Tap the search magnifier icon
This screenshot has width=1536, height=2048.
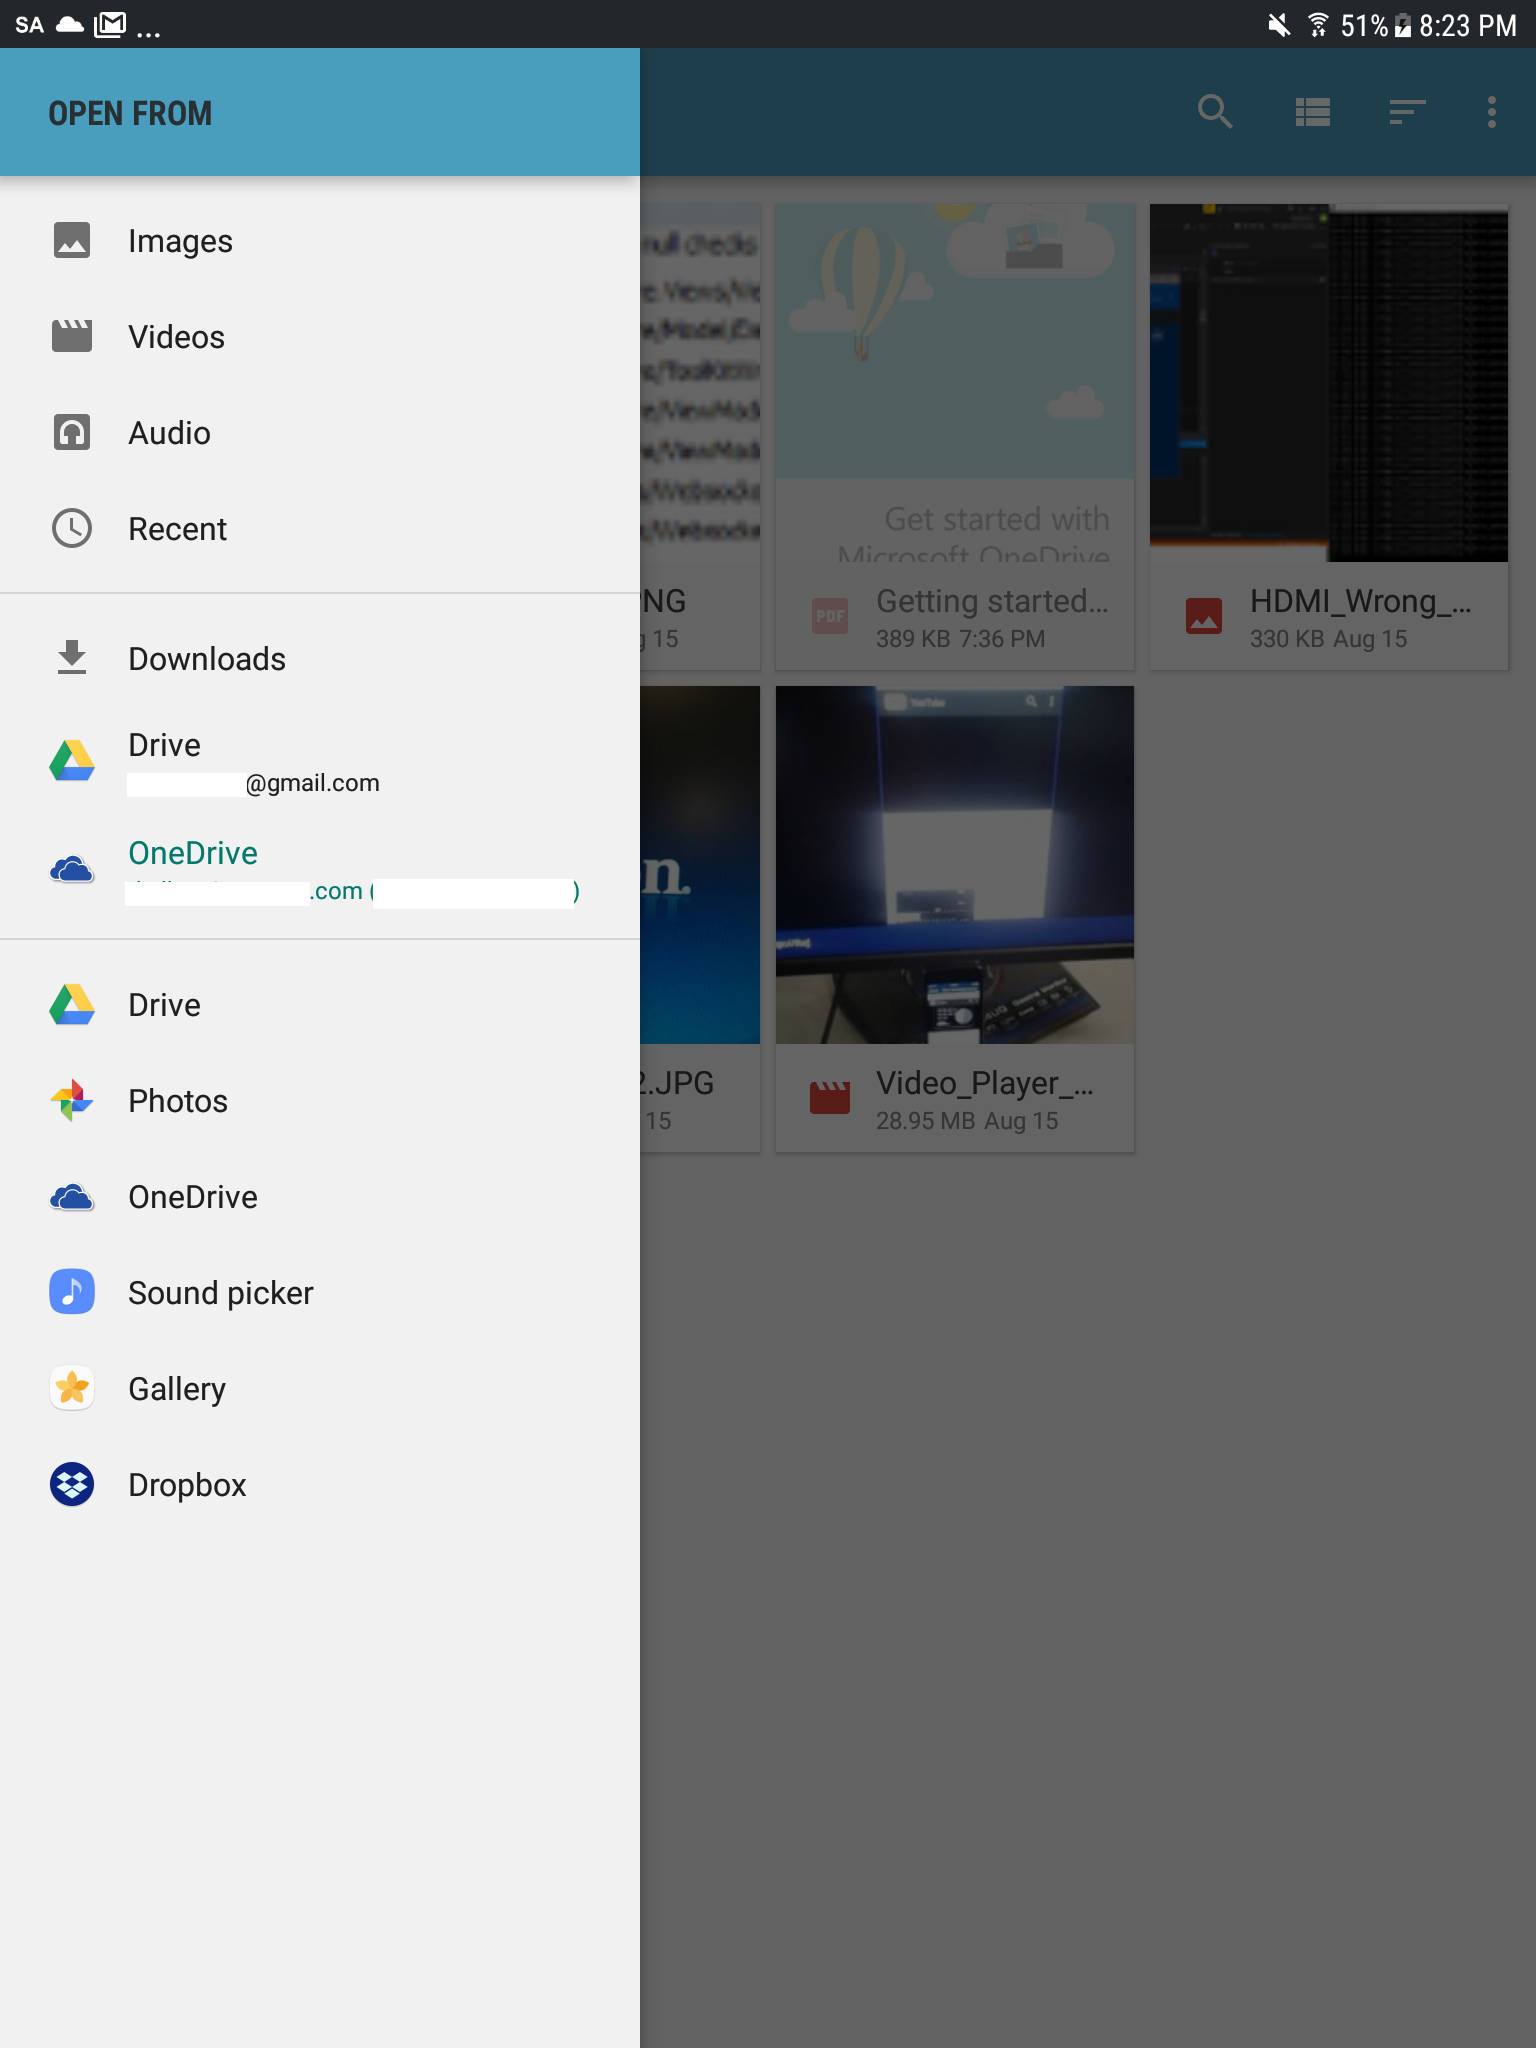click(x=1214, y=112)
